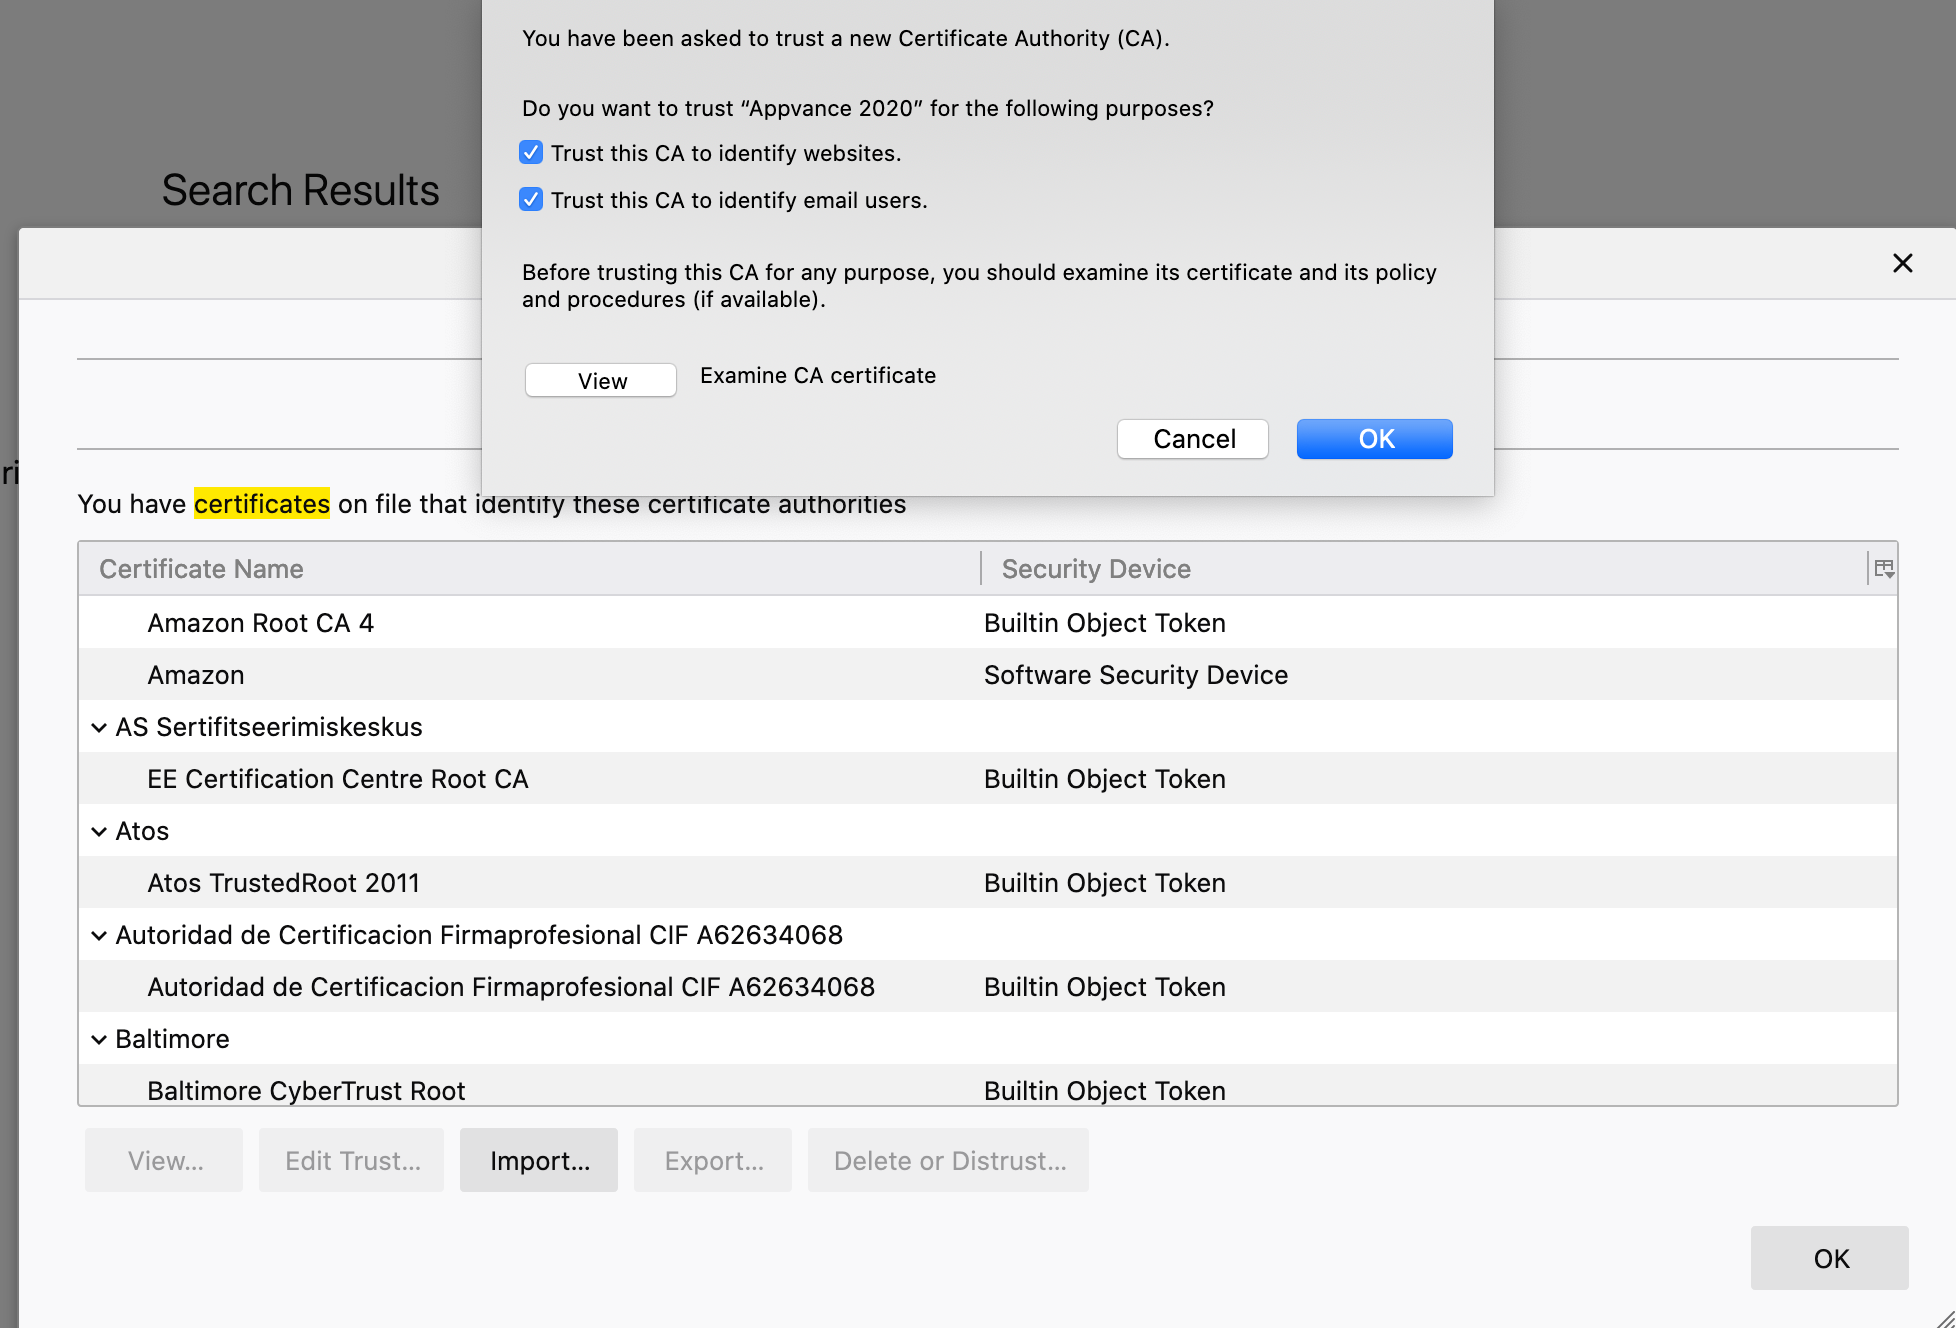Viewport: 1956px width, 1328px height.
Task: Select the Baltimore CyberTrust Root certificate
Action: click(x=988, y=1086)
